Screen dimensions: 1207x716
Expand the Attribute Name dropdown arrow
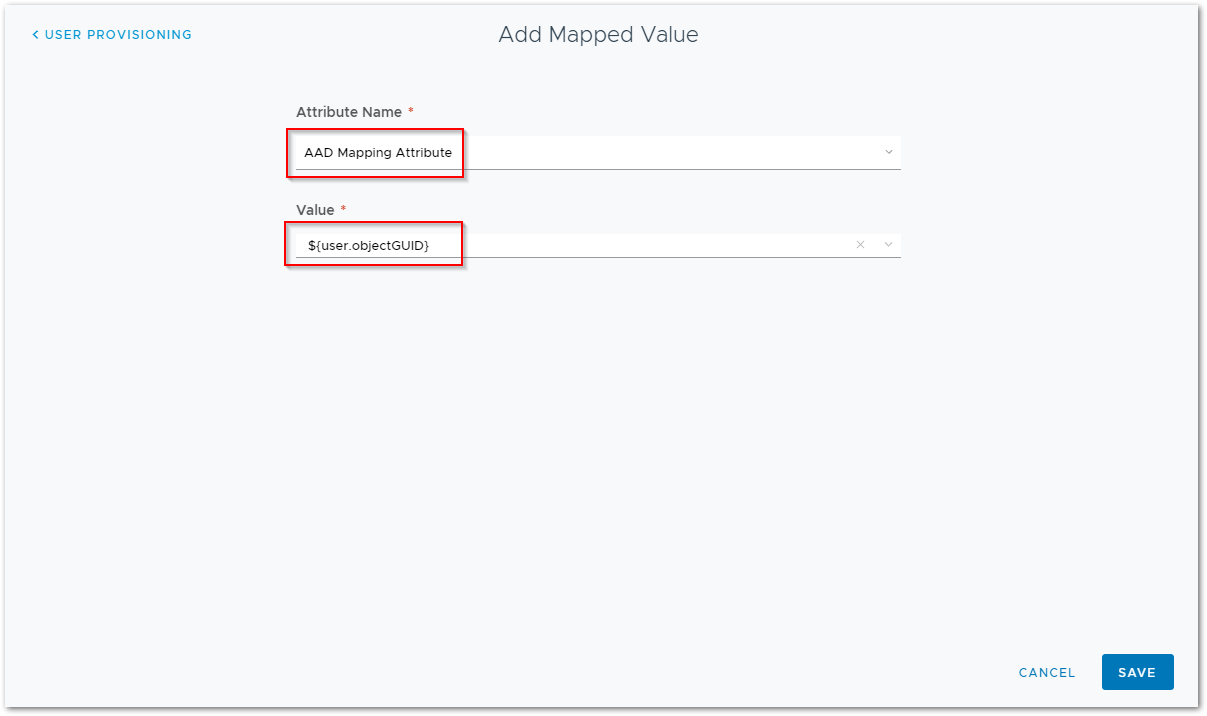tap(888, 152)
